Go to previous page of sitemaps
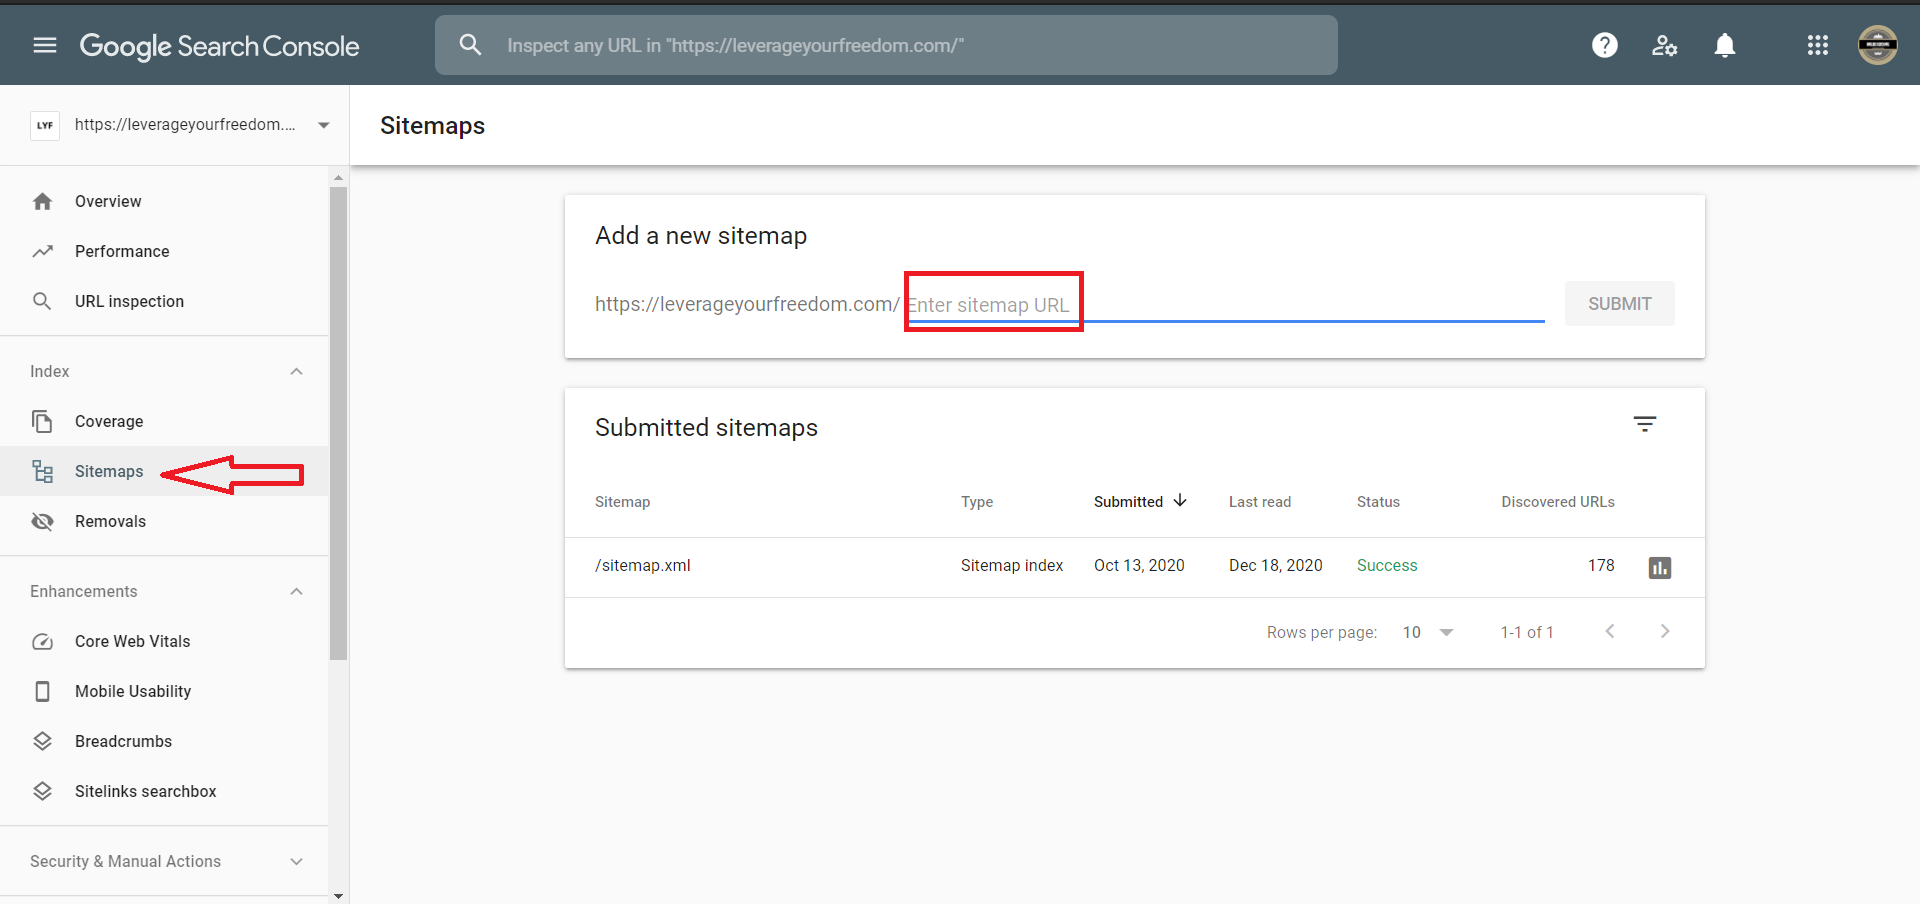 point(1610,631)
